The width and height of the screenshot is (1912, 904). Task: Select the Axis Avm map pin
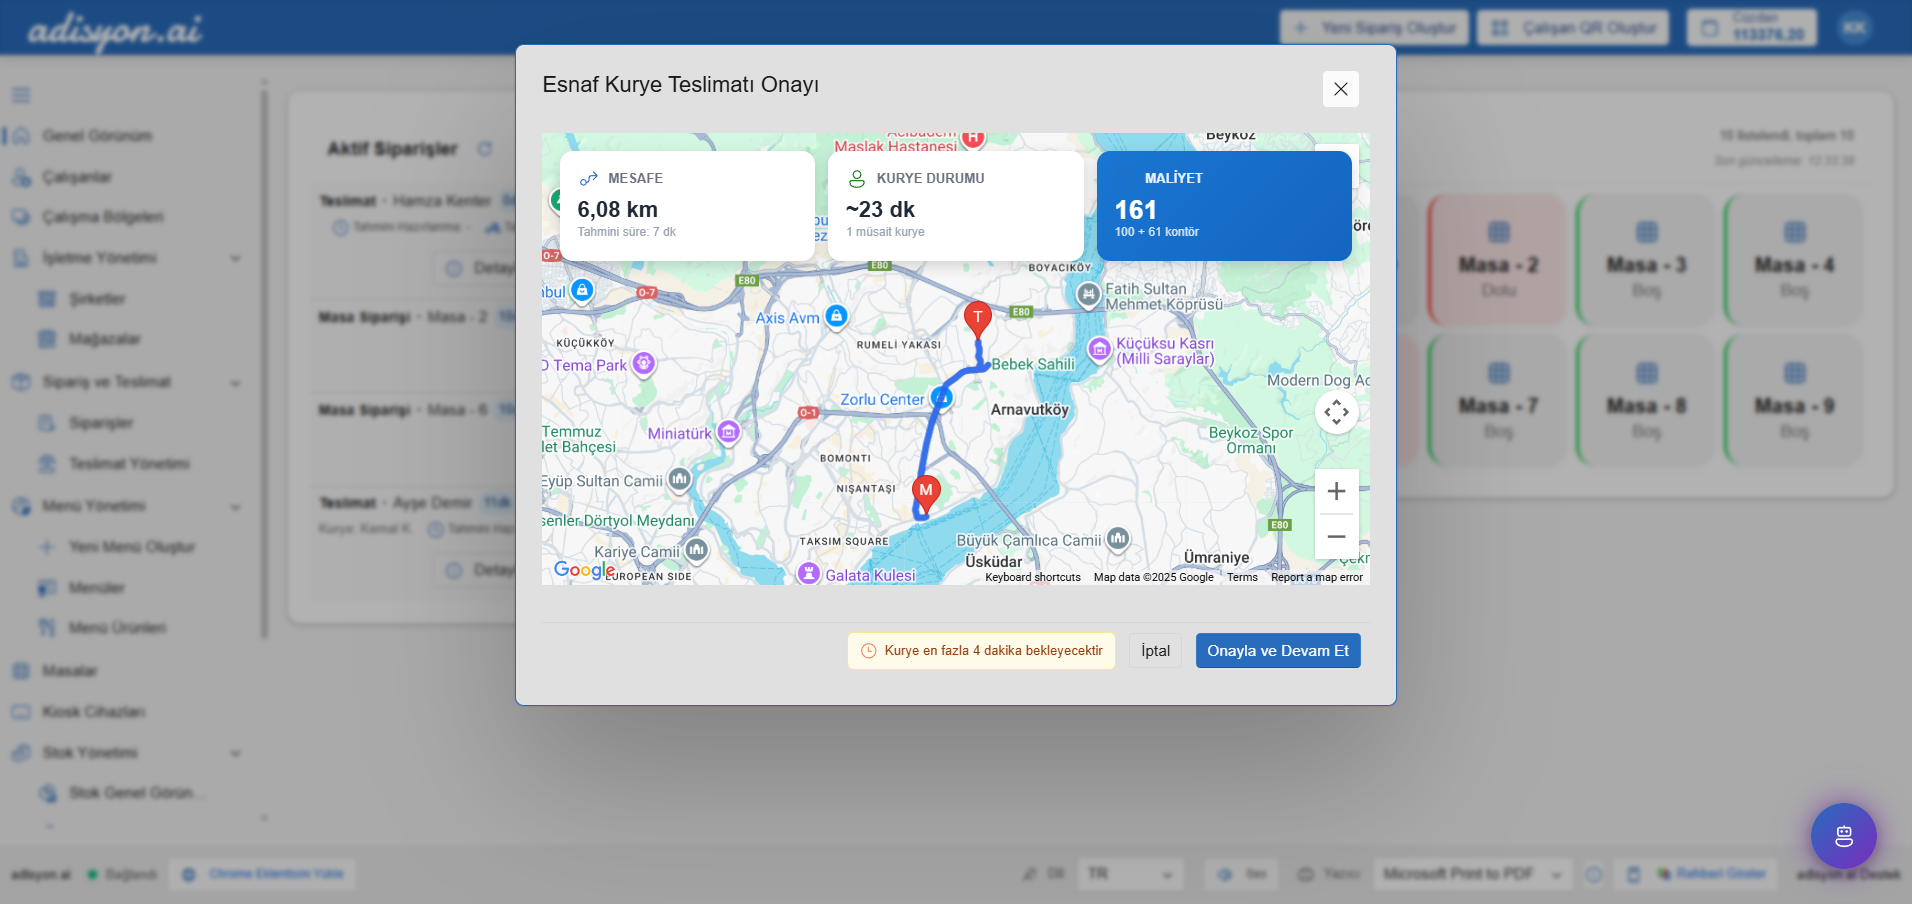click(x=837, y=317)
